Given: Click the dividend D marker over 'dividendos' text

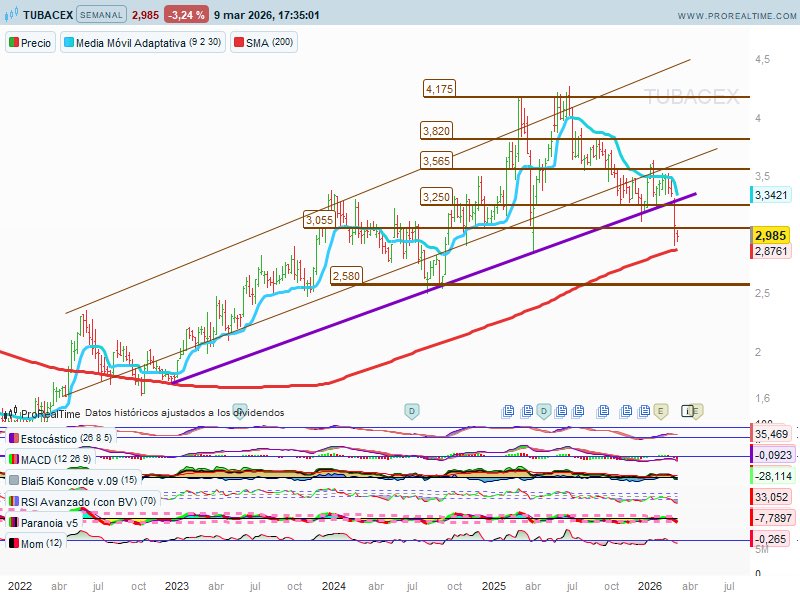Looking at the screenshot, I should point(240,411).
